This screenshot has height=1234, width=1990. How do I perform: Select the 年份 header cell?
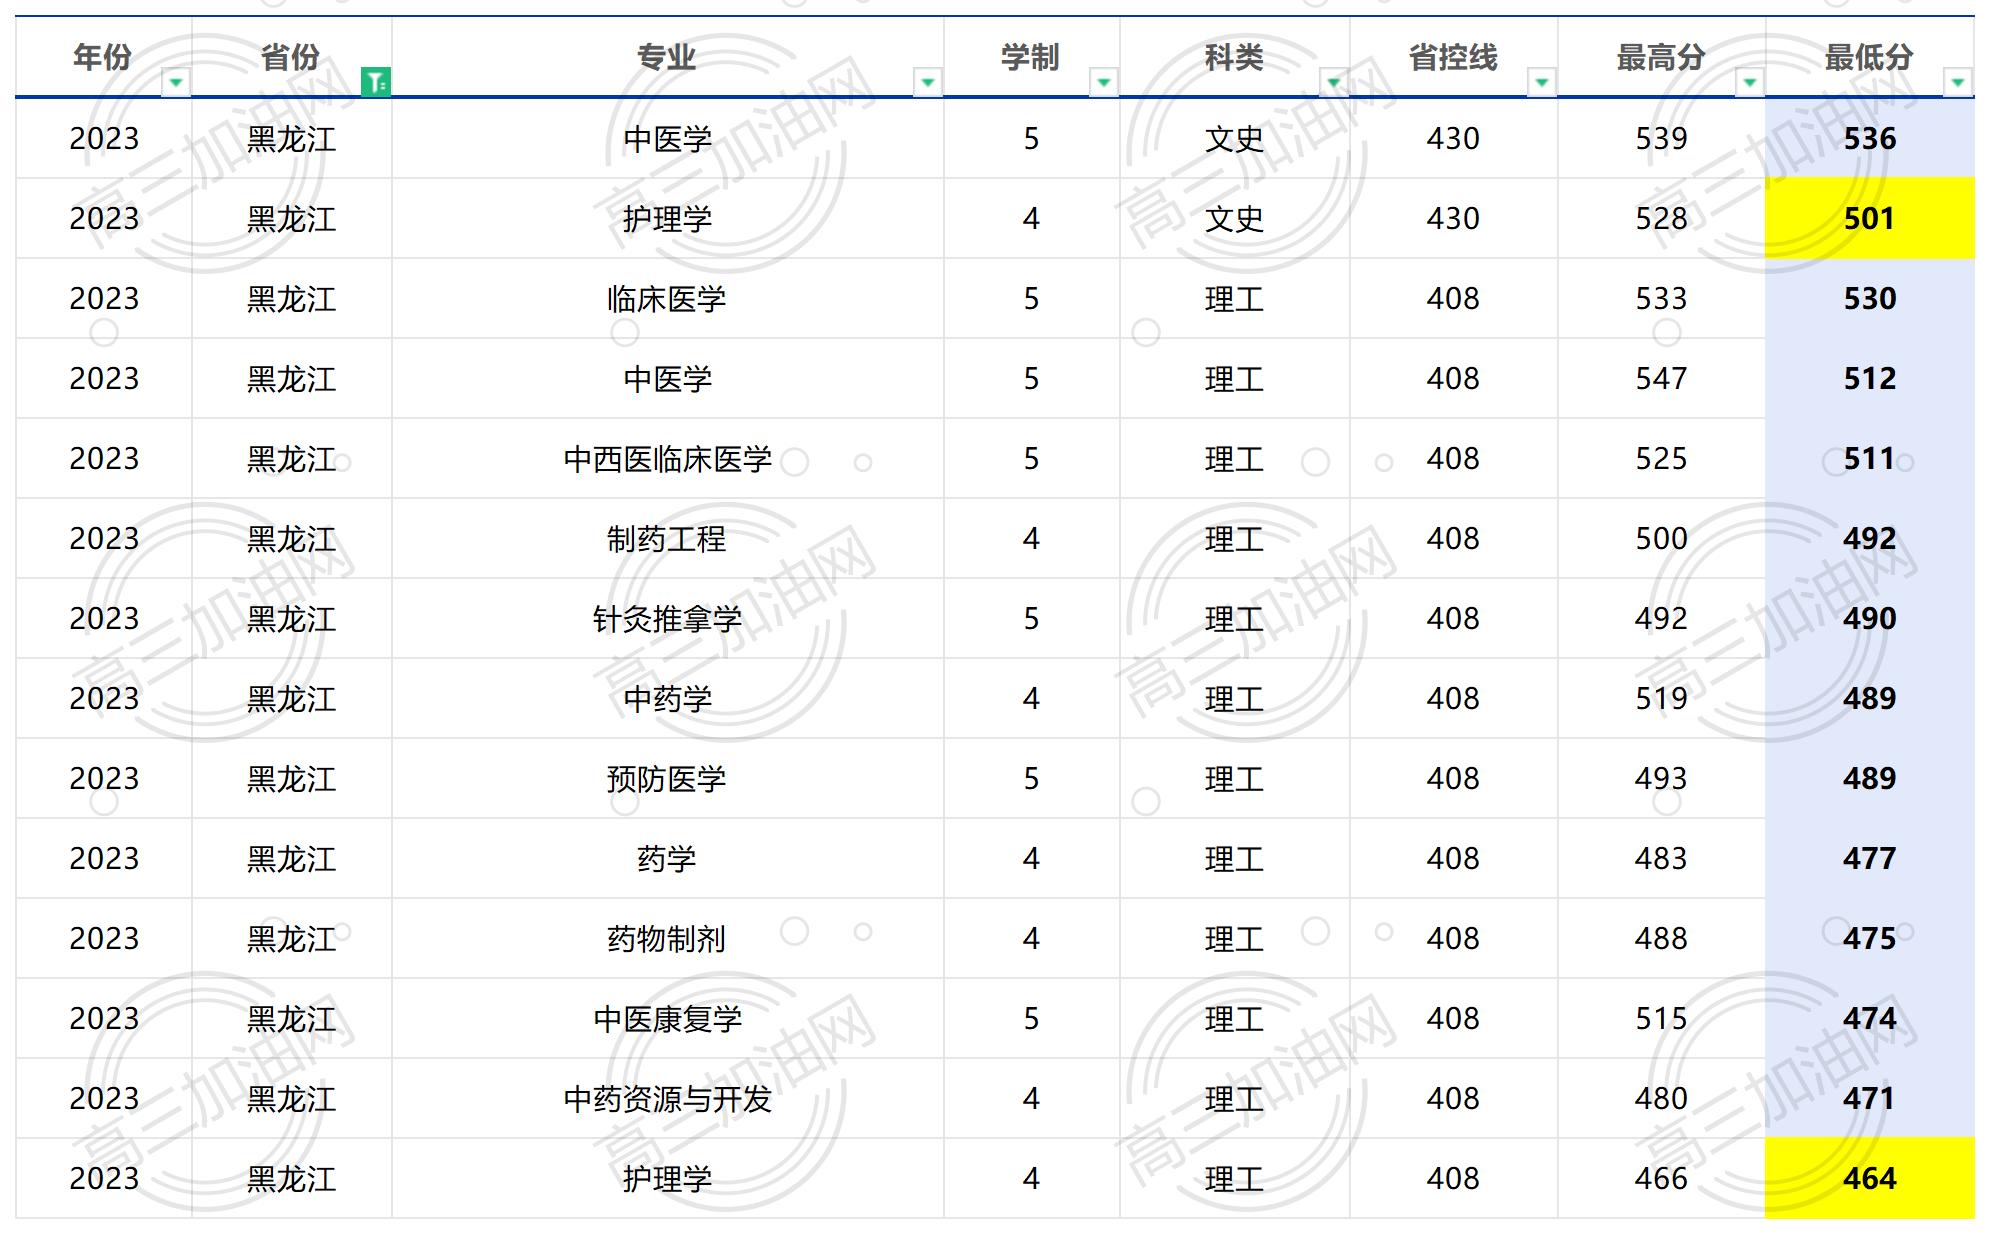[104, 57]
